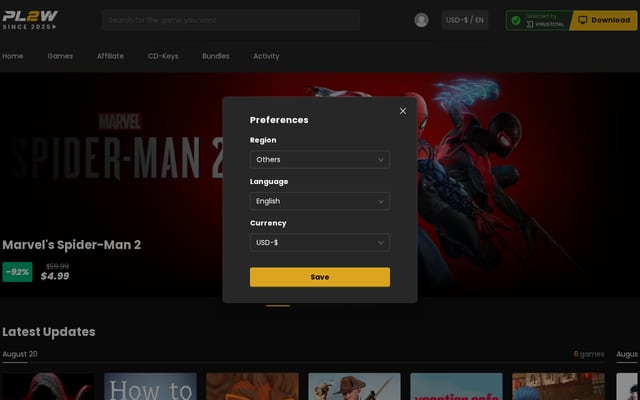Focus the game search field
The image size is (640, 400).
tap(231, 20)
